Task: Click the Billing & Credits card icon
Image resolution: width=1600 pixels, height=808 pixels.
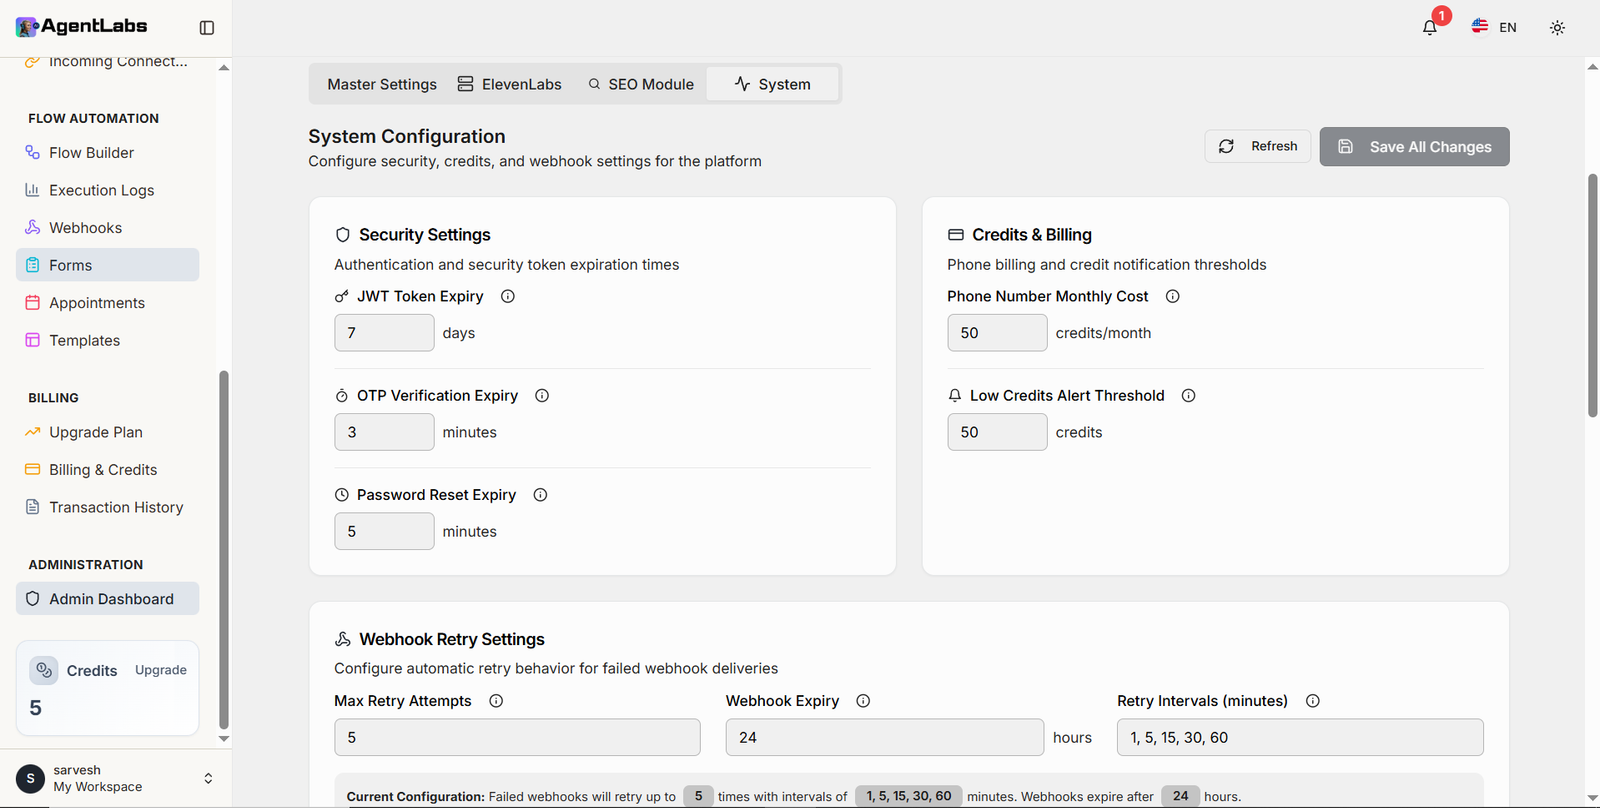Action: click(33, 470)
